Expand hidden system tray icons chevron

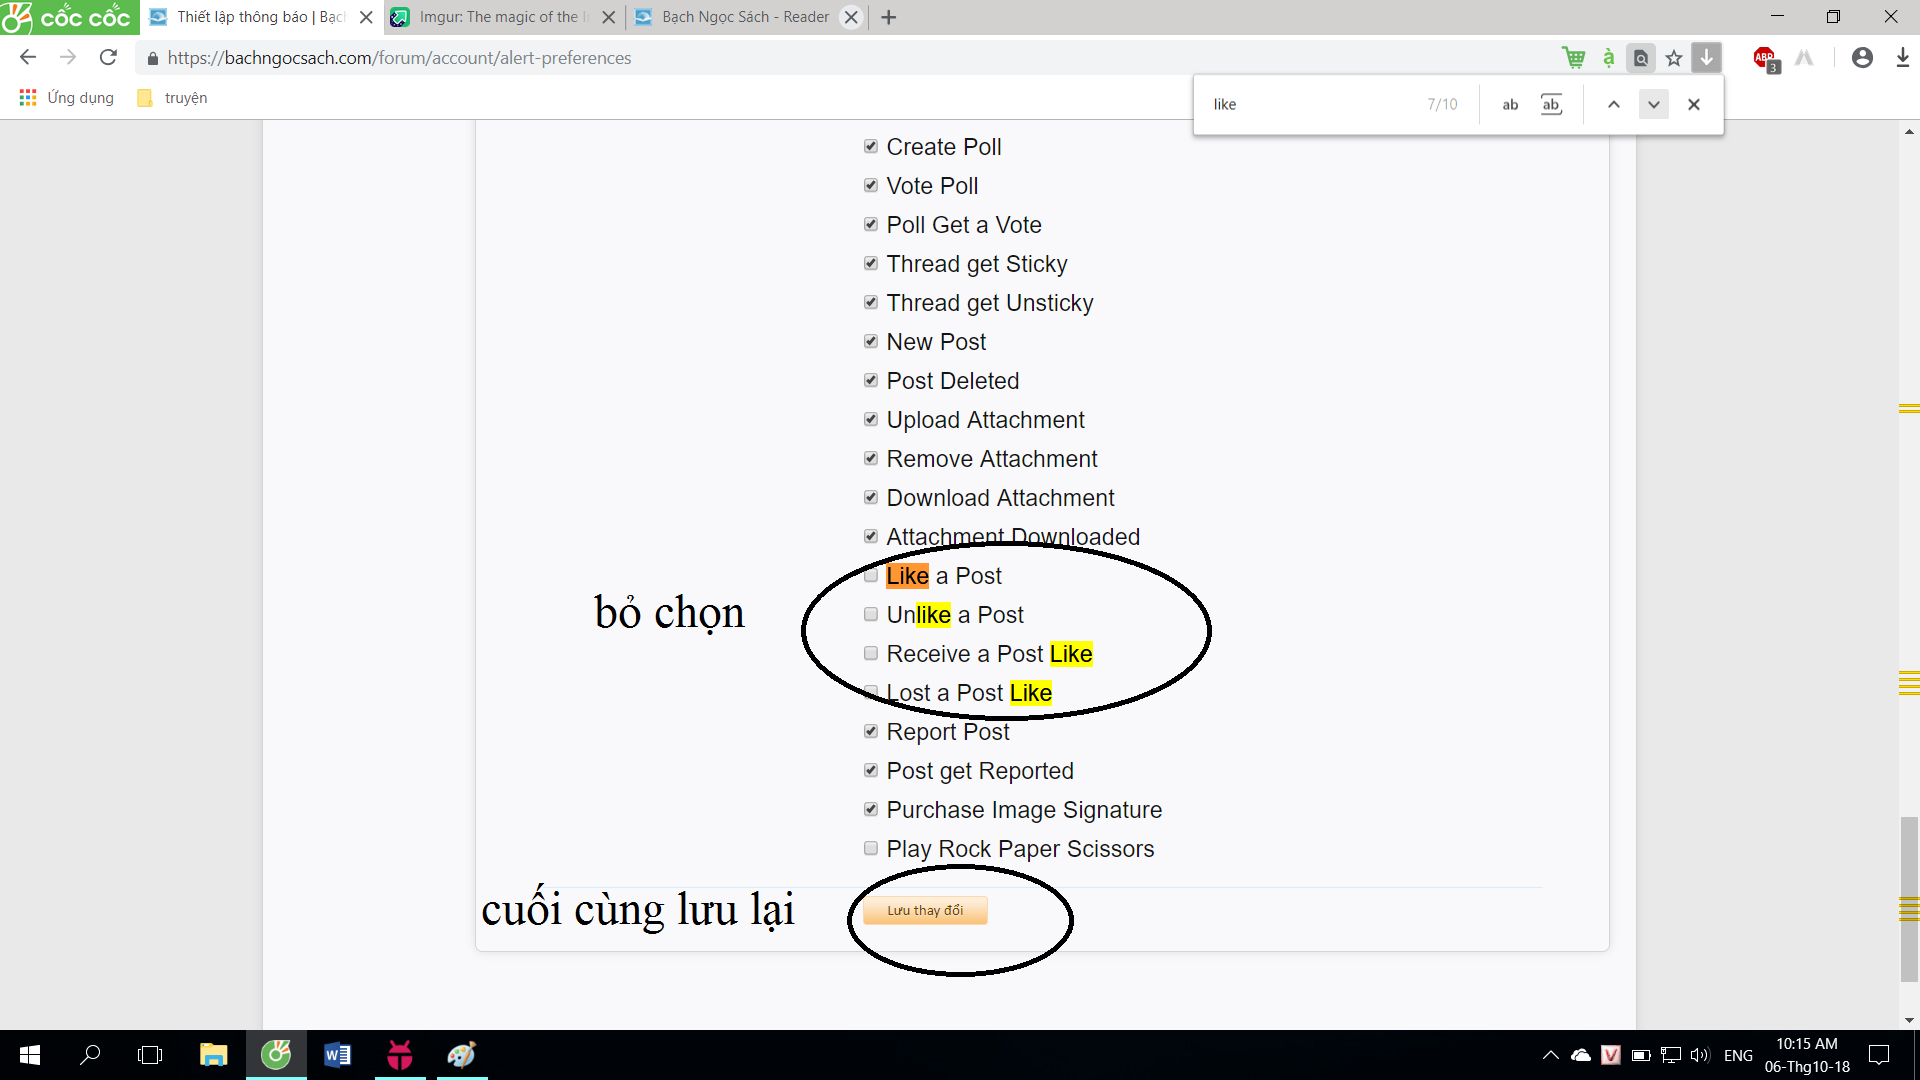1550,1055
